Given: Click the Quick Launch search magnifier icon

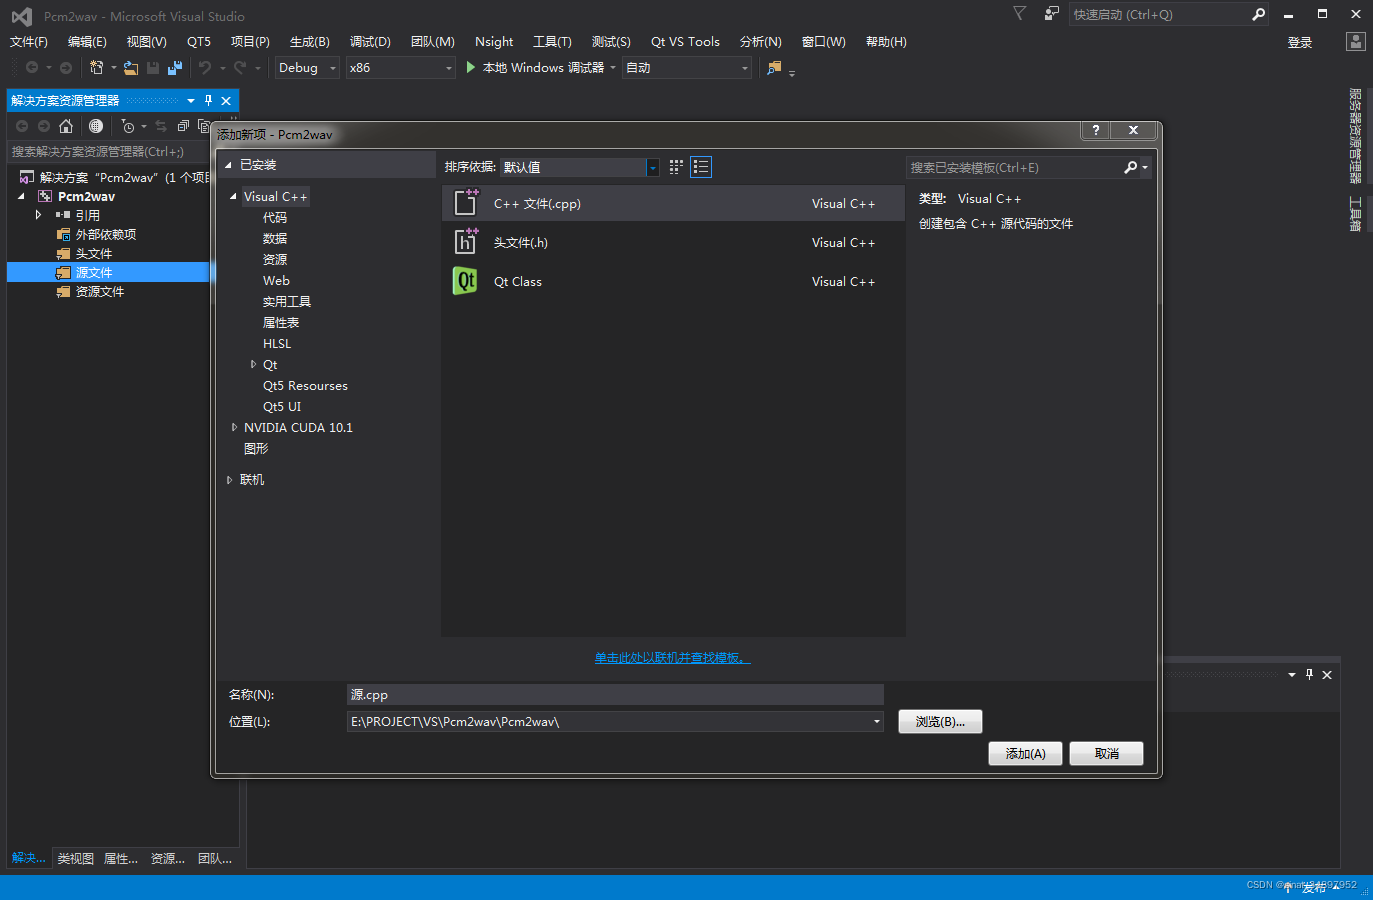Looking at the screenshot, I should [x=1259, y=14].
